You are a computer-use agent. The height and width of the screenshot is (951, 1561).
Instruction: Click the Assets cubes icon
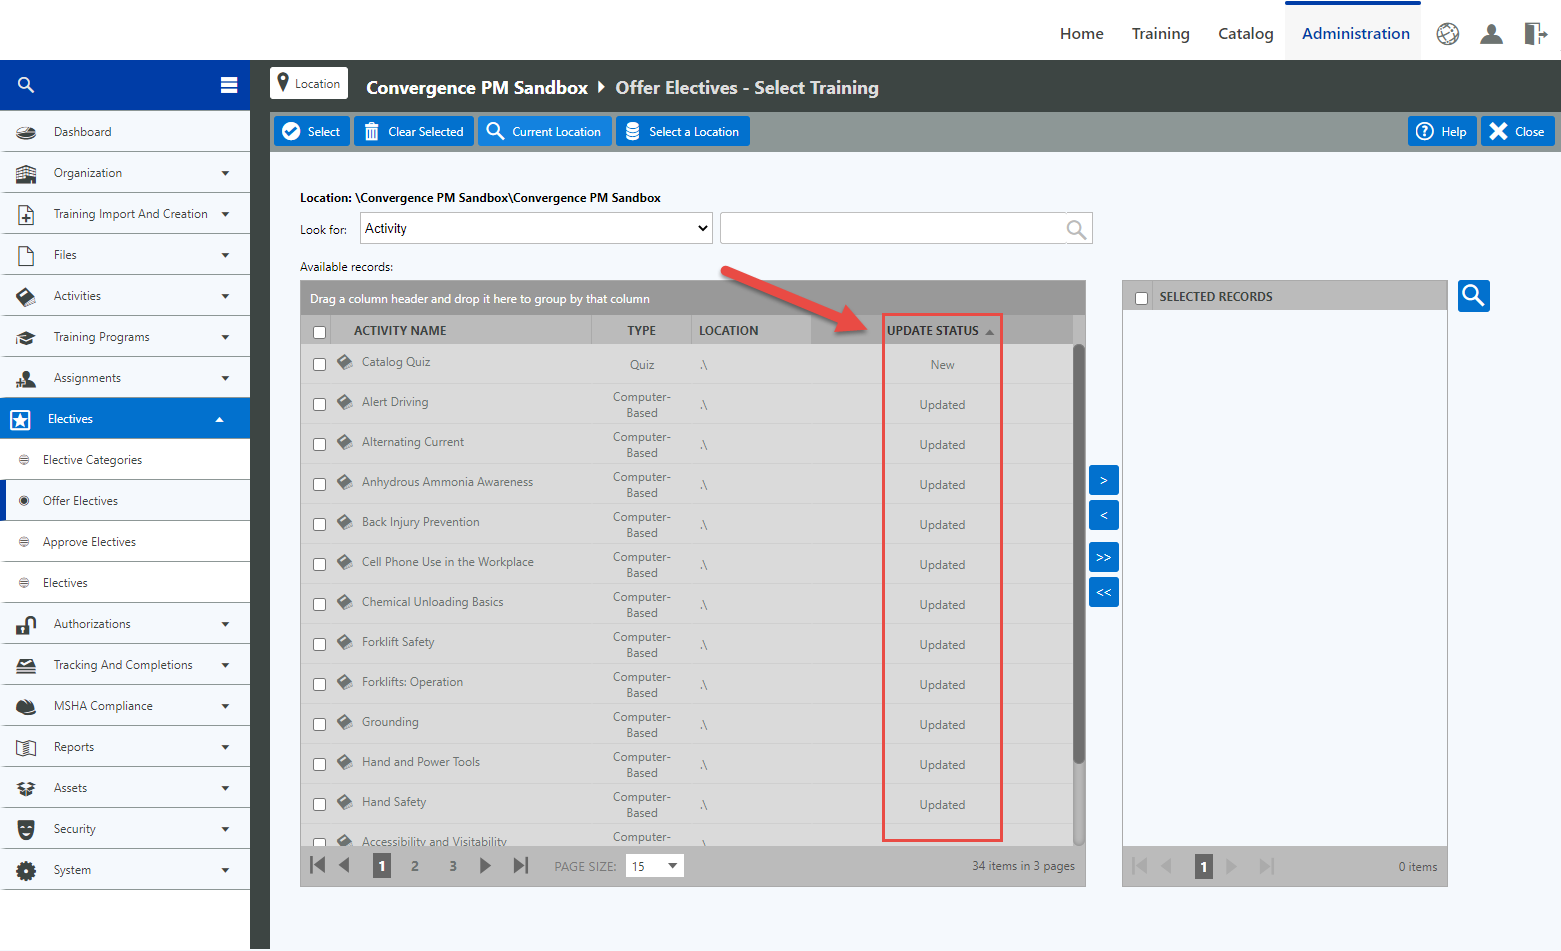coord(26,788)
